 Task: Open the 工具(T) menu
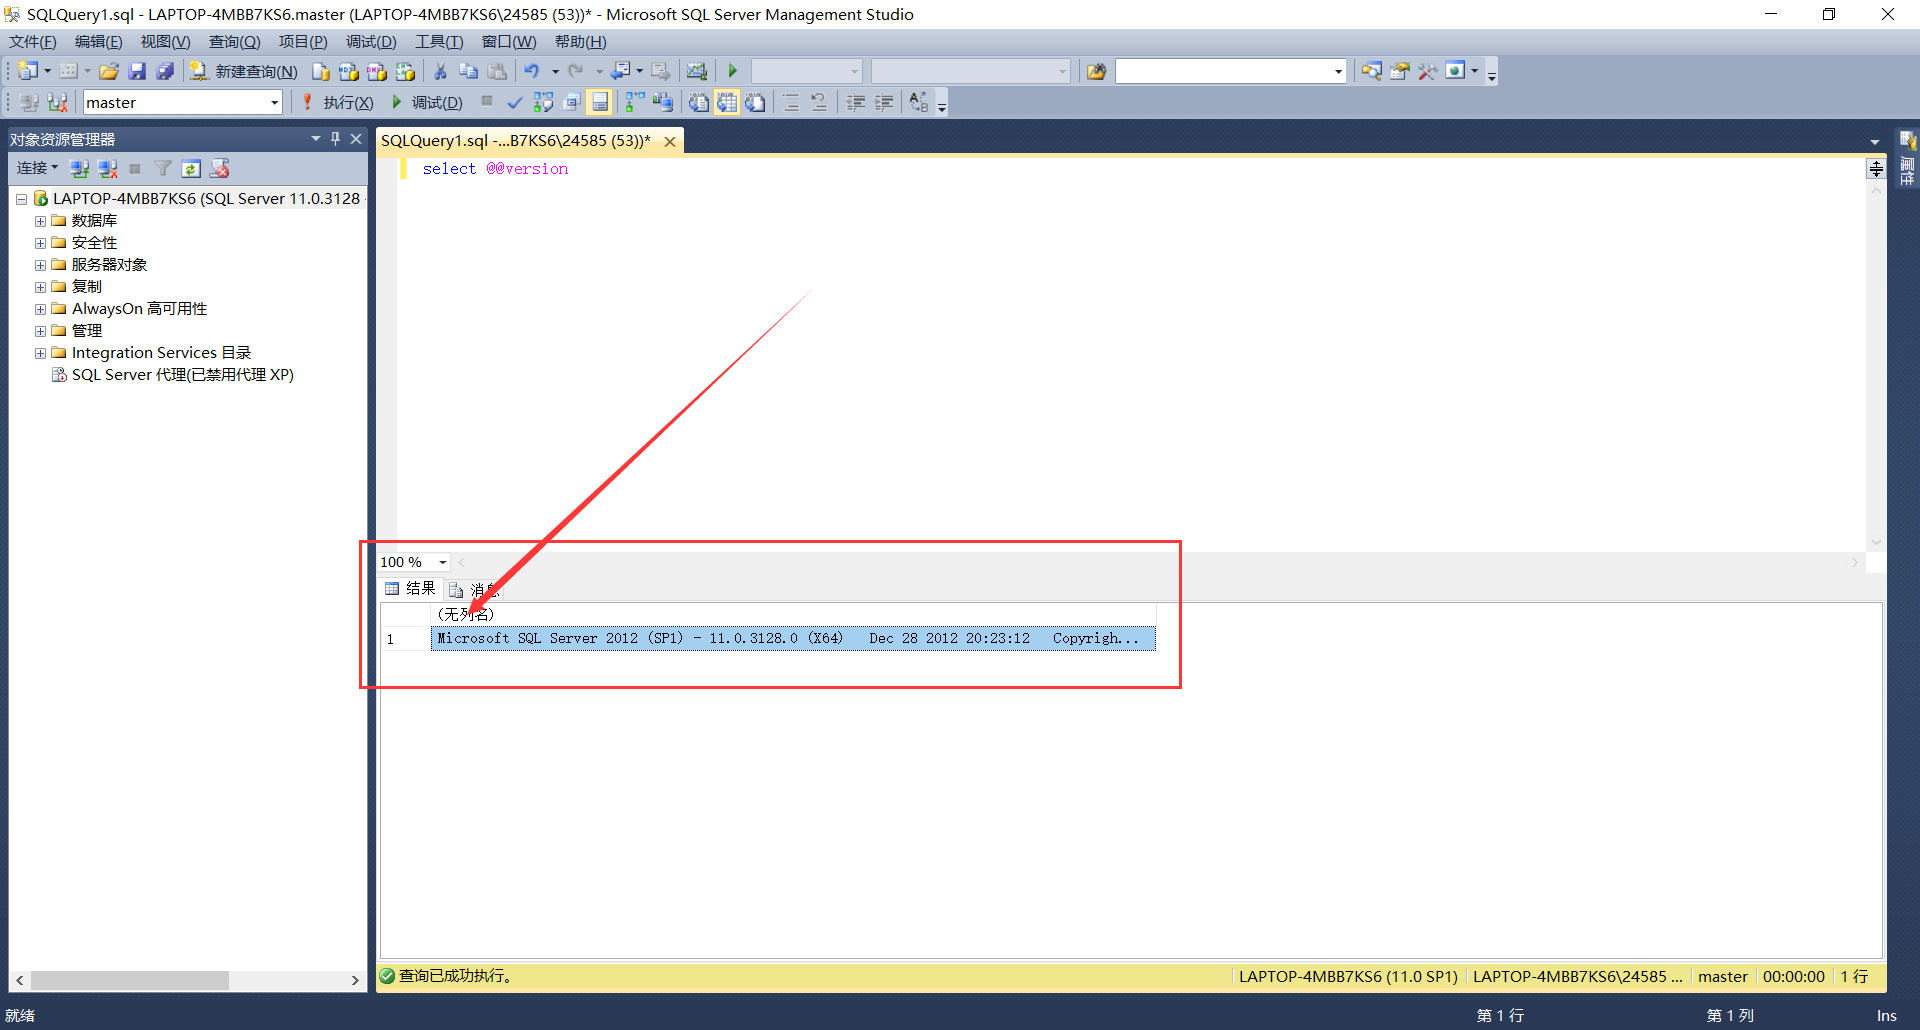(439, 41)
